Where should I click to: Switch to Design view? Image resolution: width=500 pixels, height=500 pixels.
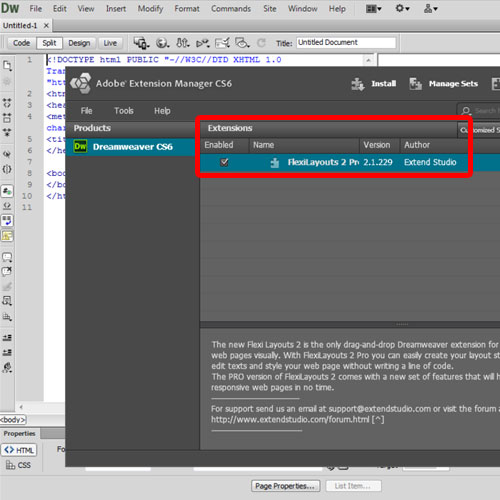point(79,43)
